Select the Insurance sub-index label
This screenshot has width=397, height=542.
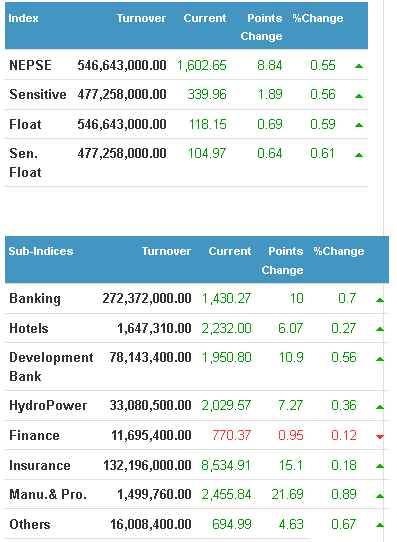[x=40, y=465]
